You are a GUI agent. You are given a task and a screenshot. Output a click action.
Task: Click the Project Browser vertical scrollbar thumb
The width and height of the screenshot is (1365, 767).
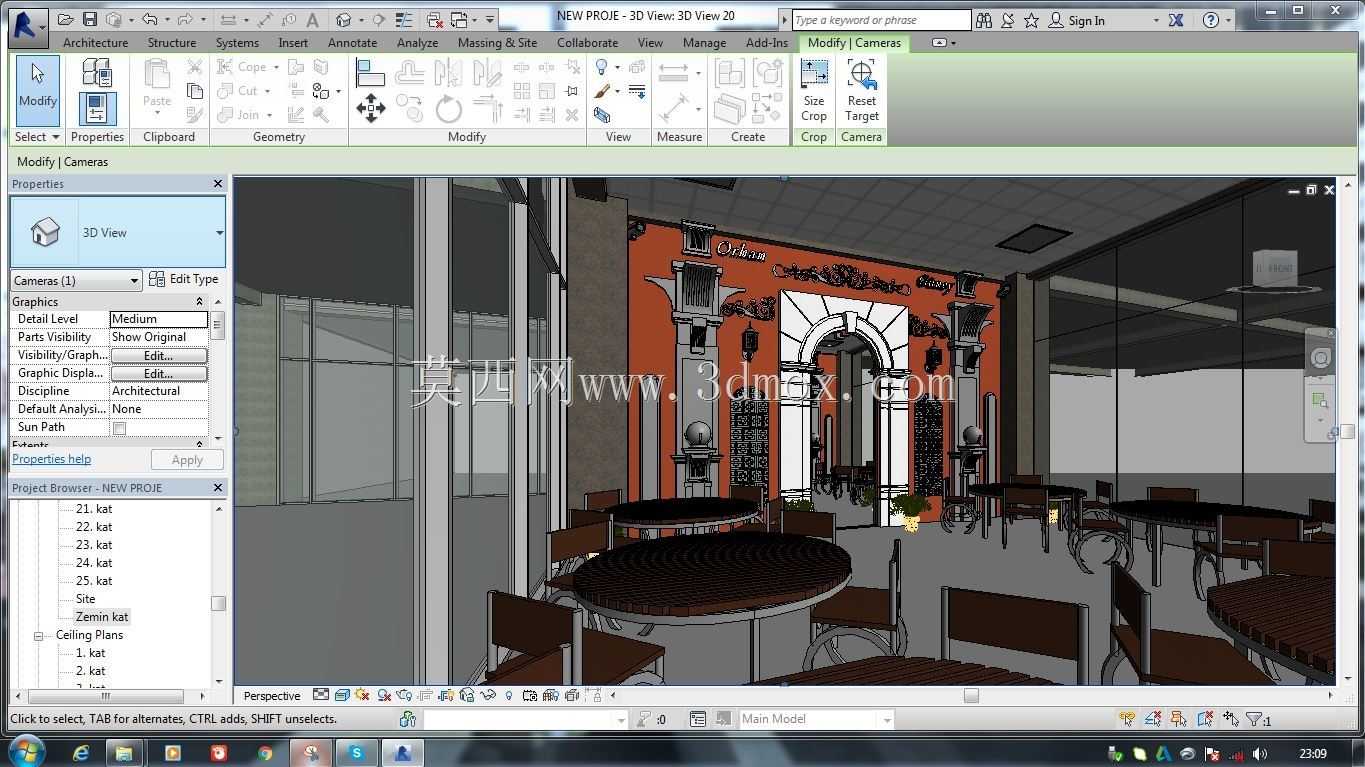(x=218, y=603)
